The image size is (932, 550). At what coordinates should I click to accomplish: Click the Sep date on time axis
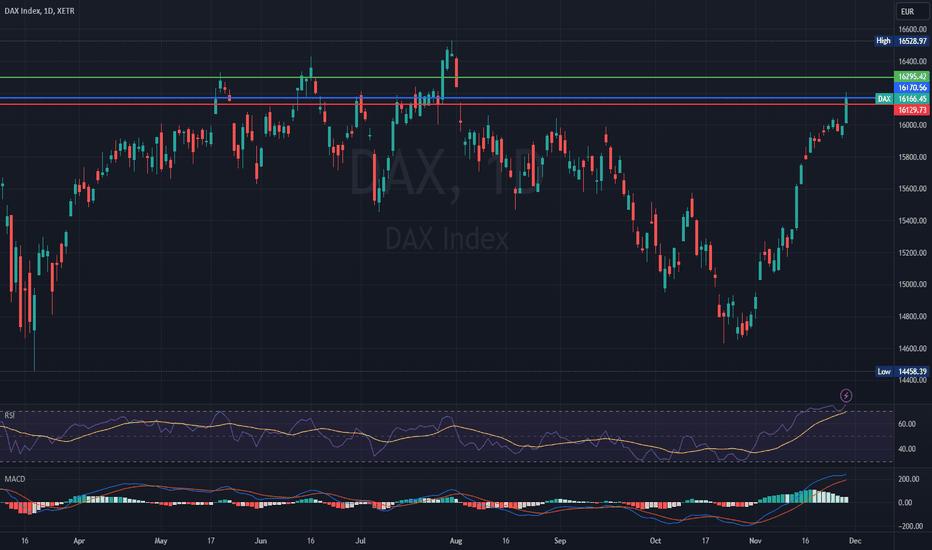560,541
